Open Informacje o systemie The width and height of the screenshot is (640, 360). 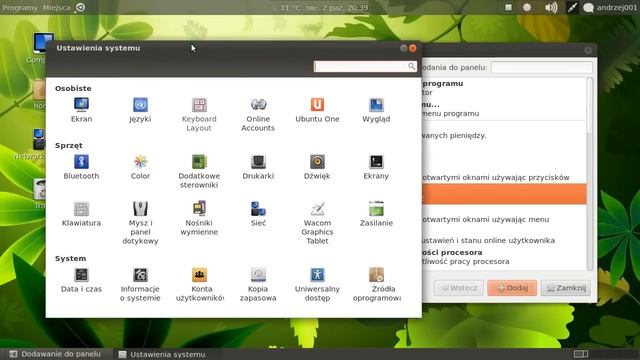(x=140, y=284)
